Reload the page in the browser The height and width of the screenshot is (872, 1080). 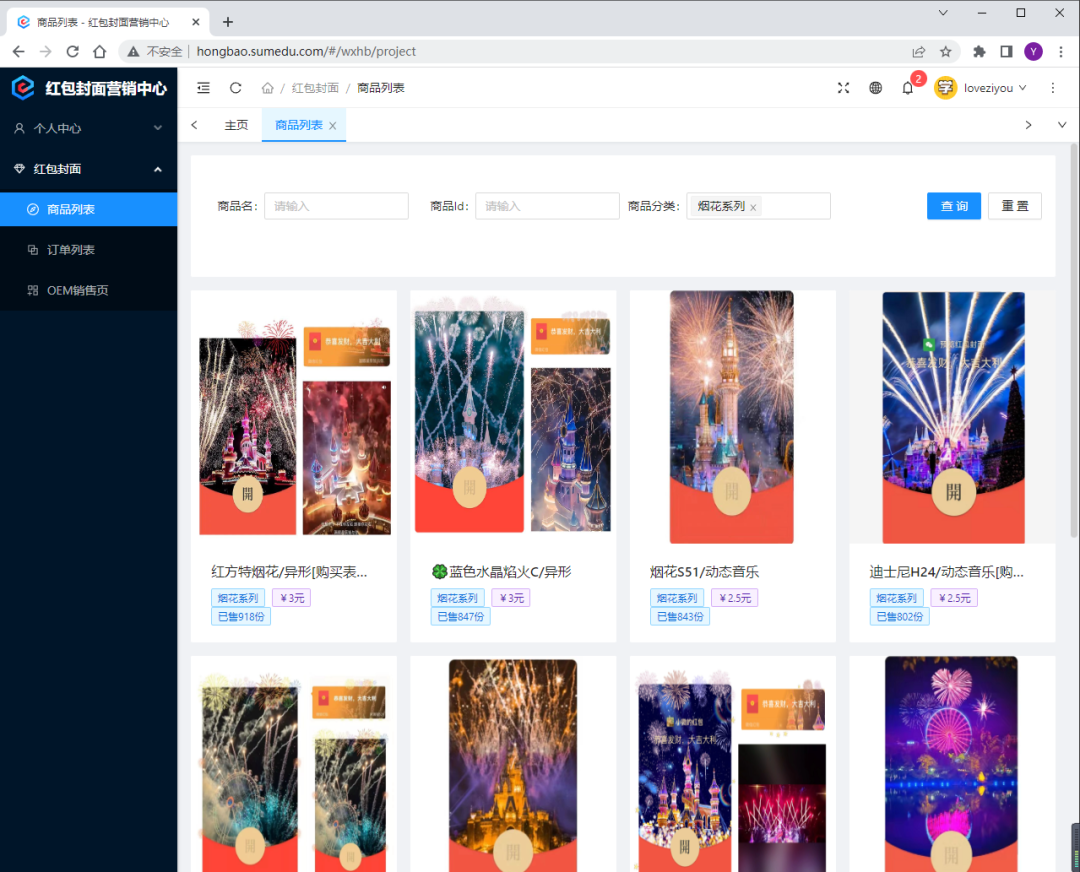coord(72,52)
